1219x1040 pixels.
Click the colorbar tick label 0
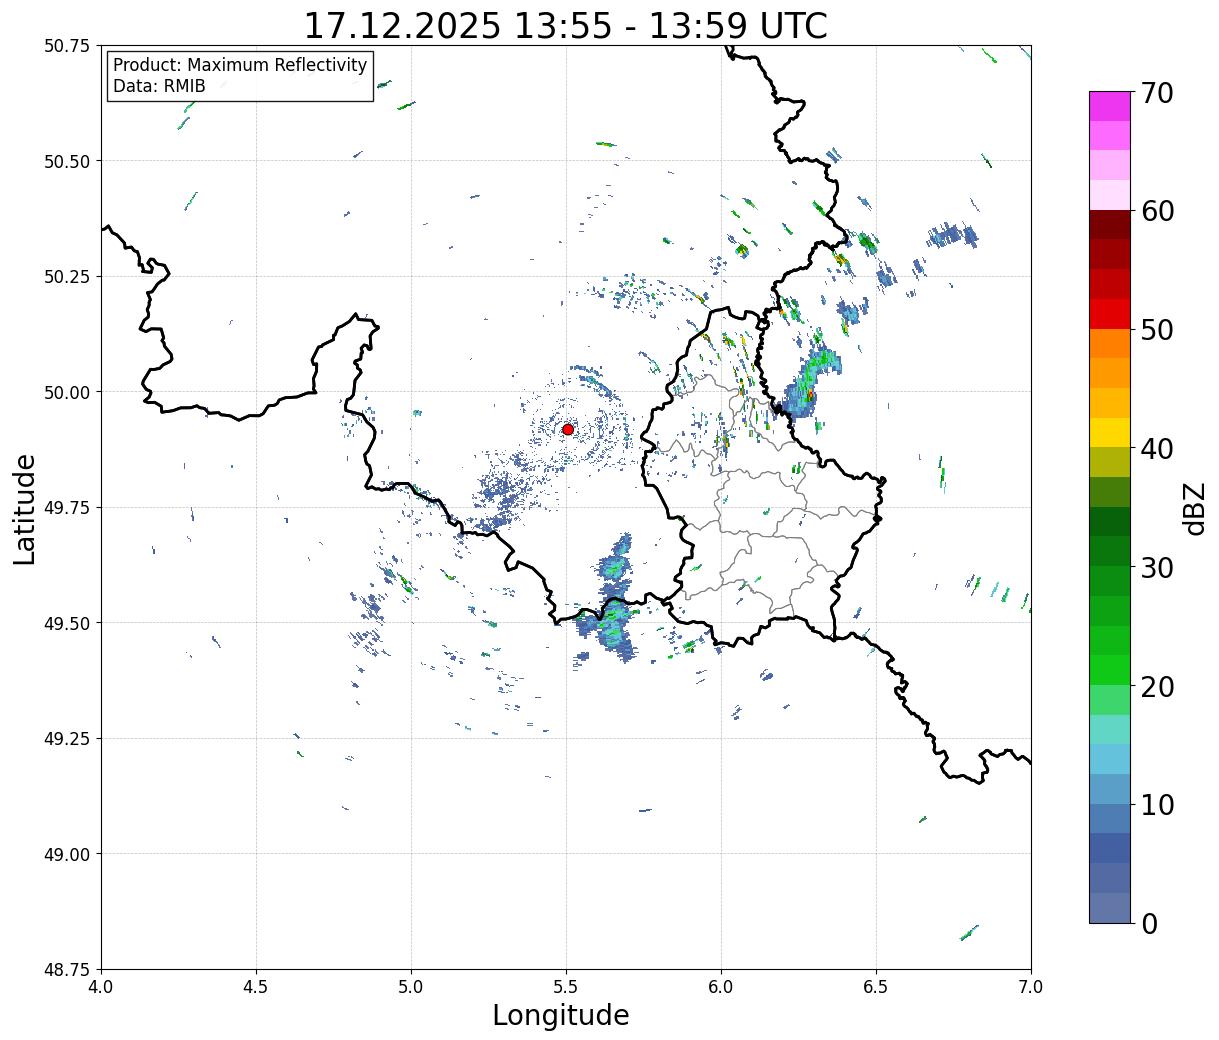[x=1149, y=923]
